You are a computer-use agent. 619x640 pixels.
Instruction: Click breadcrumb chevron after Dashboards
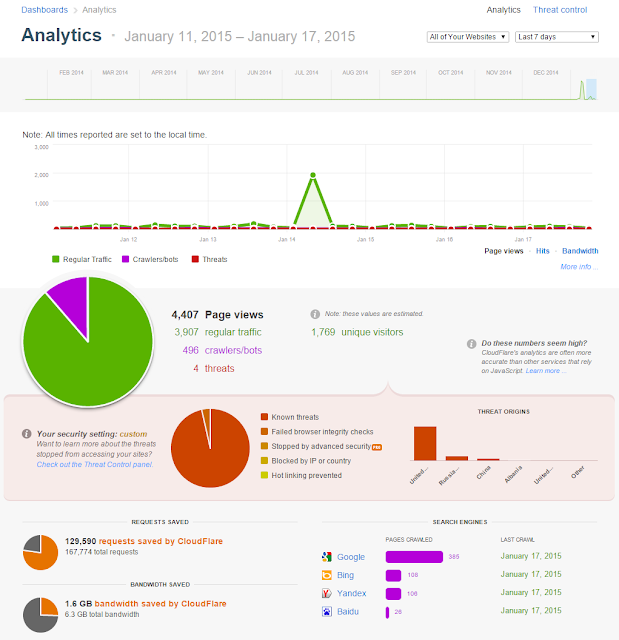coord(75,10)
